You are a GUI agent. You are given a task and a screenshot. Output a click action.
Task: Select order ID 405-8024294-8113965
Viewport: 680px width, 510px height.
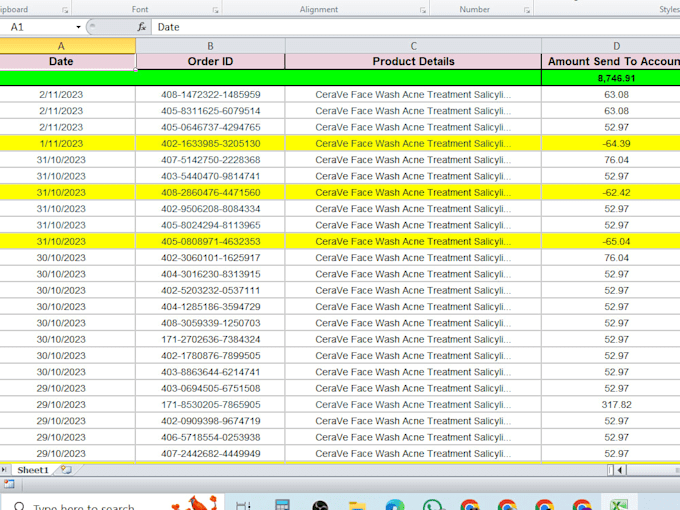click(x=210, y=225)
